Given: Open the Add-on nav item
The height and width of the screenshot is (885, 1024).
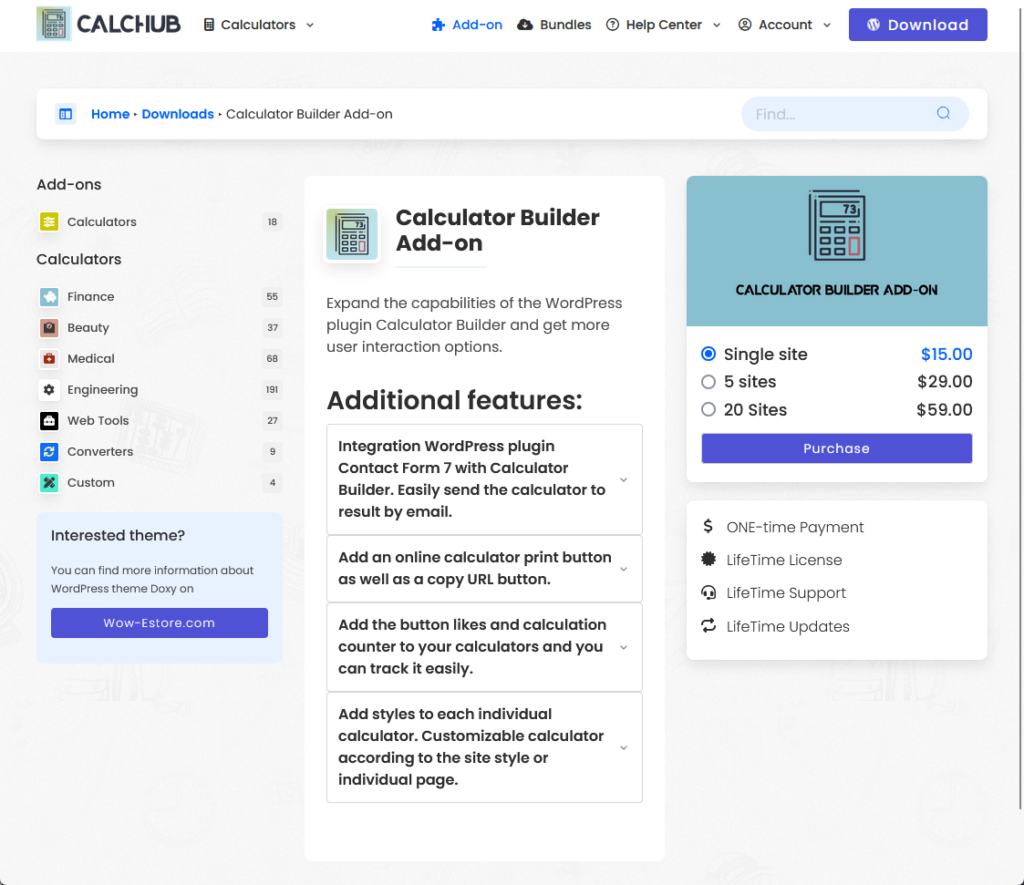Looking at the screenshot, I should tap(467, 25).
